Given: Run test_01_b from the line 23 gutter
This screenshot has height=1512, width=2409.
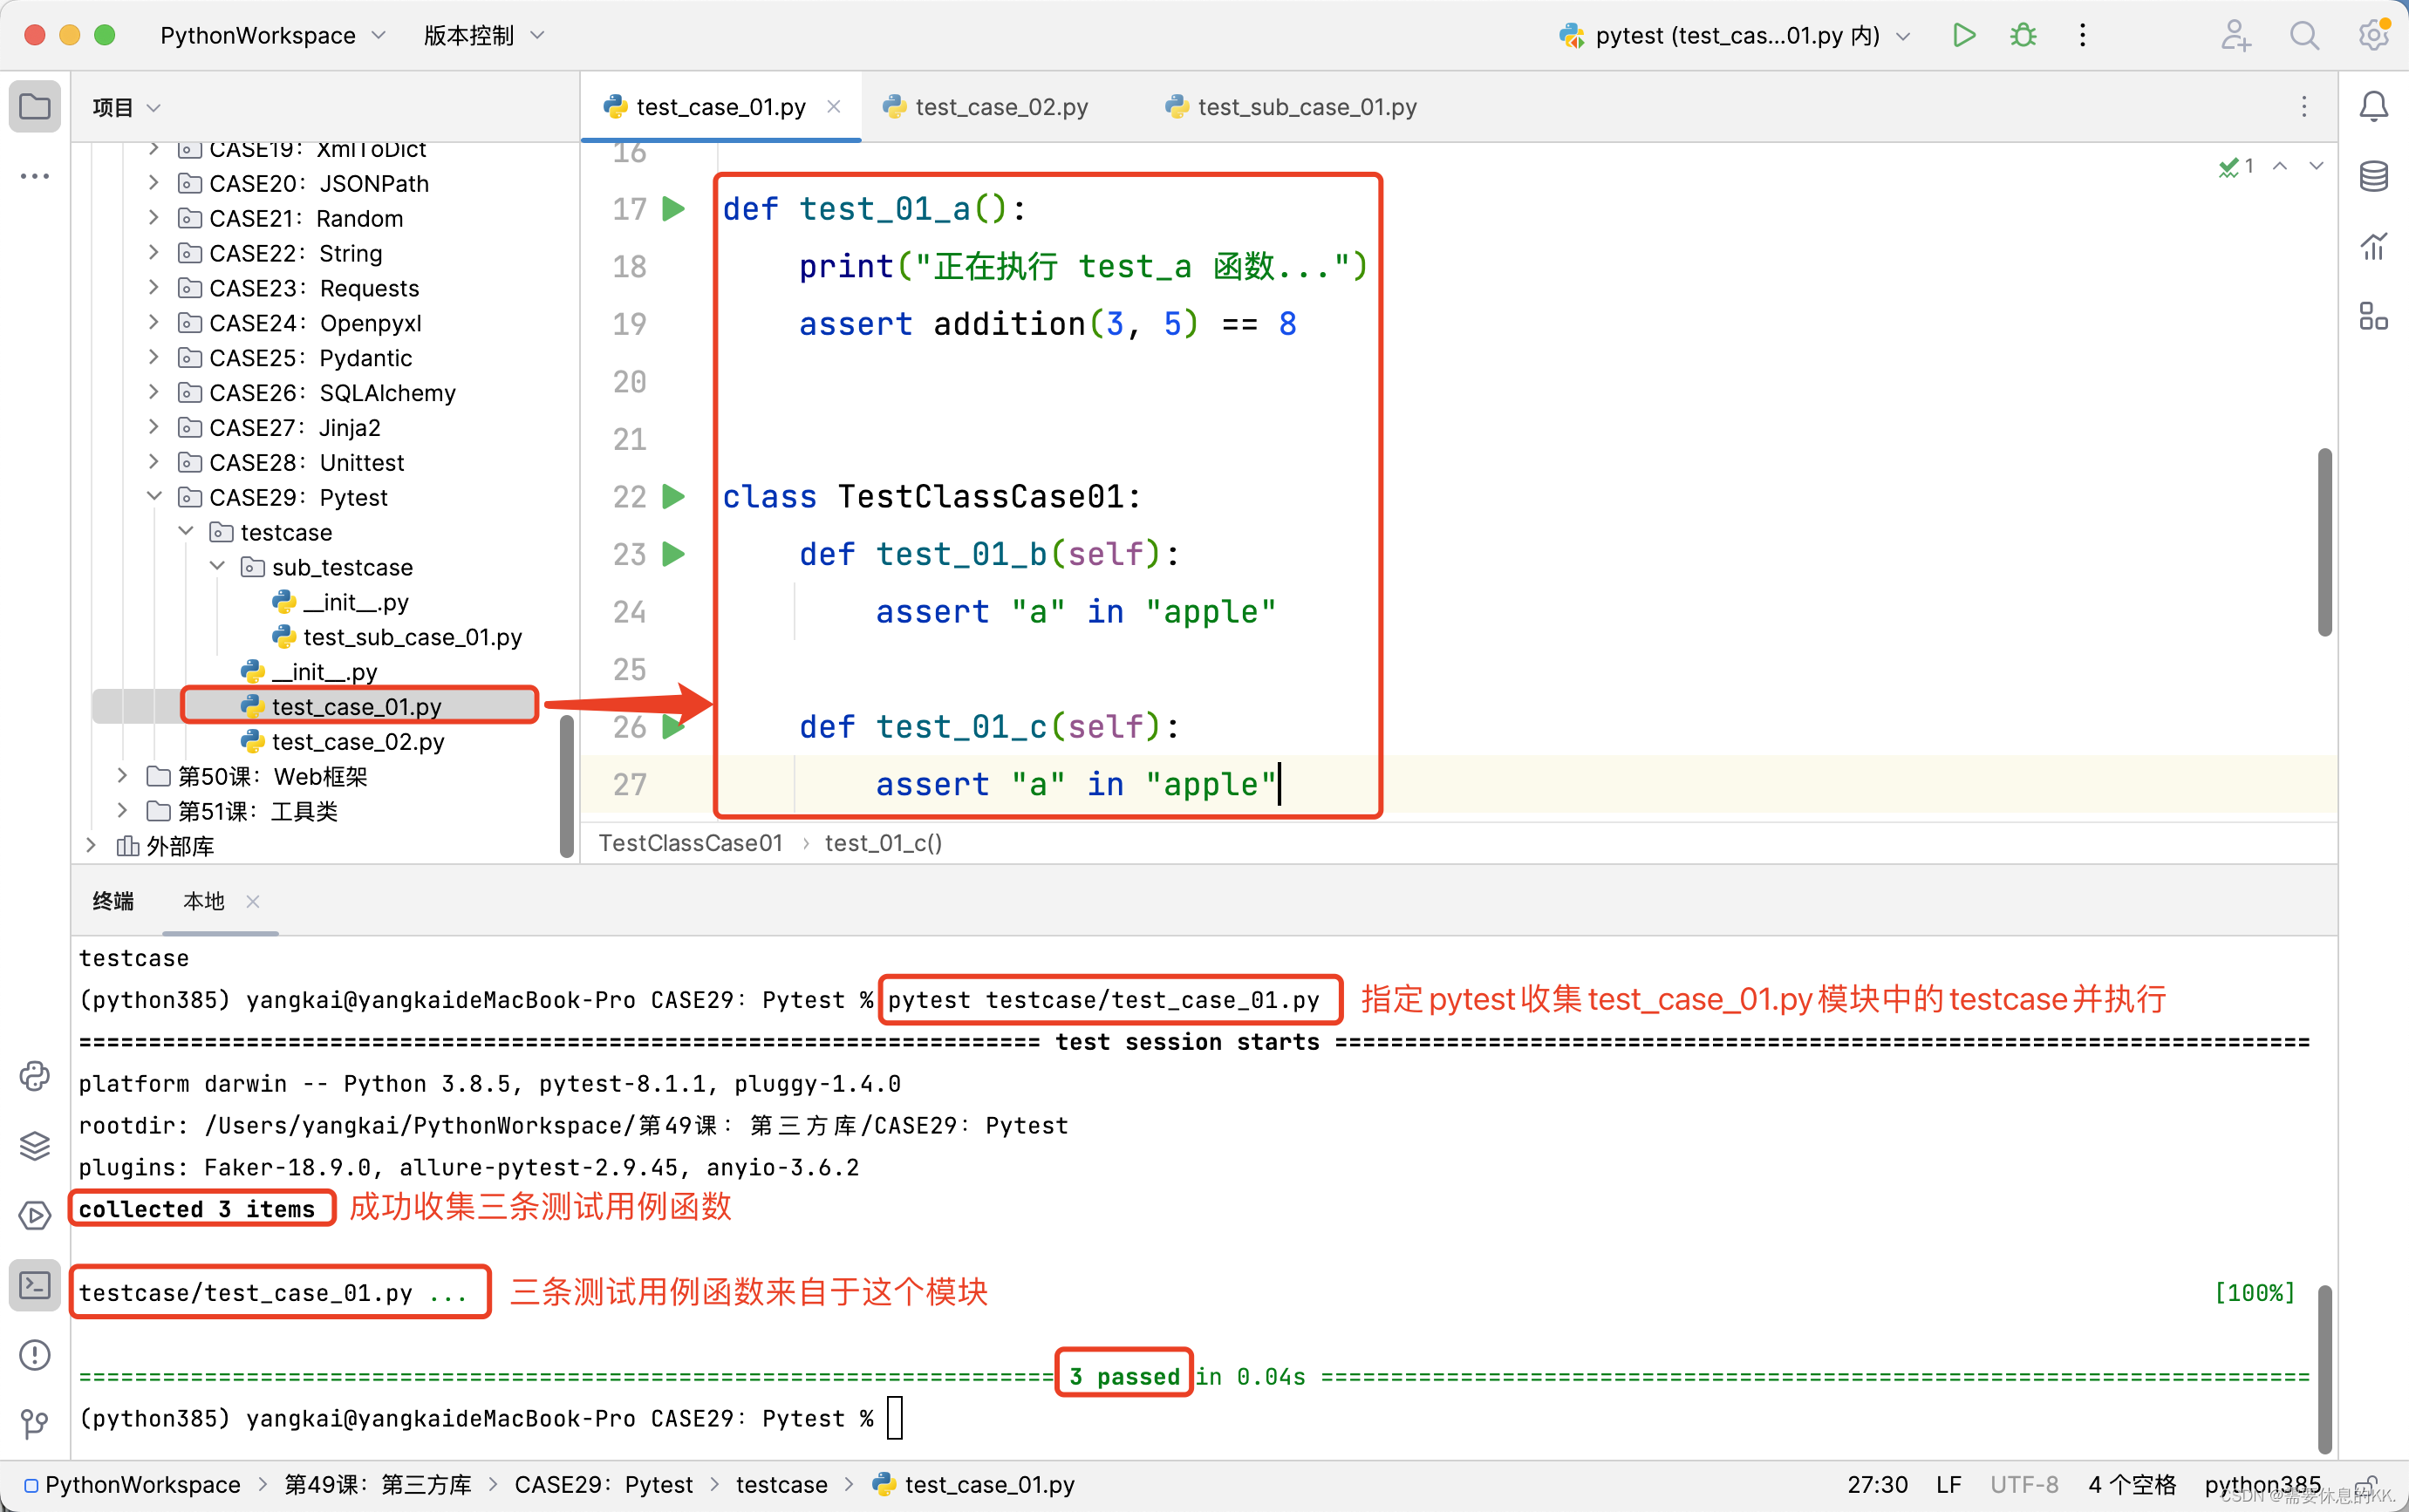Looking at the screenshot, I should [x=674, y=554].
